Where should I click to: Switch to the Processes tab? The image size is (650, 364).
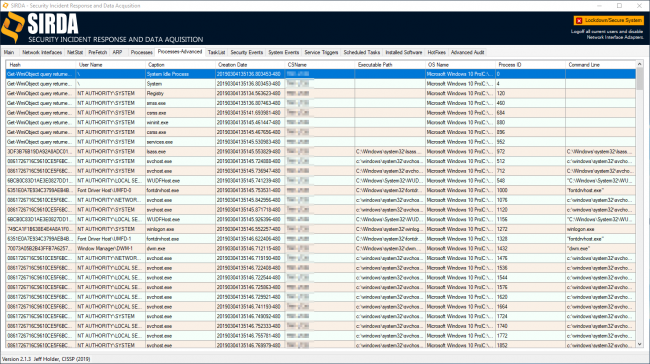click(141, 52)
